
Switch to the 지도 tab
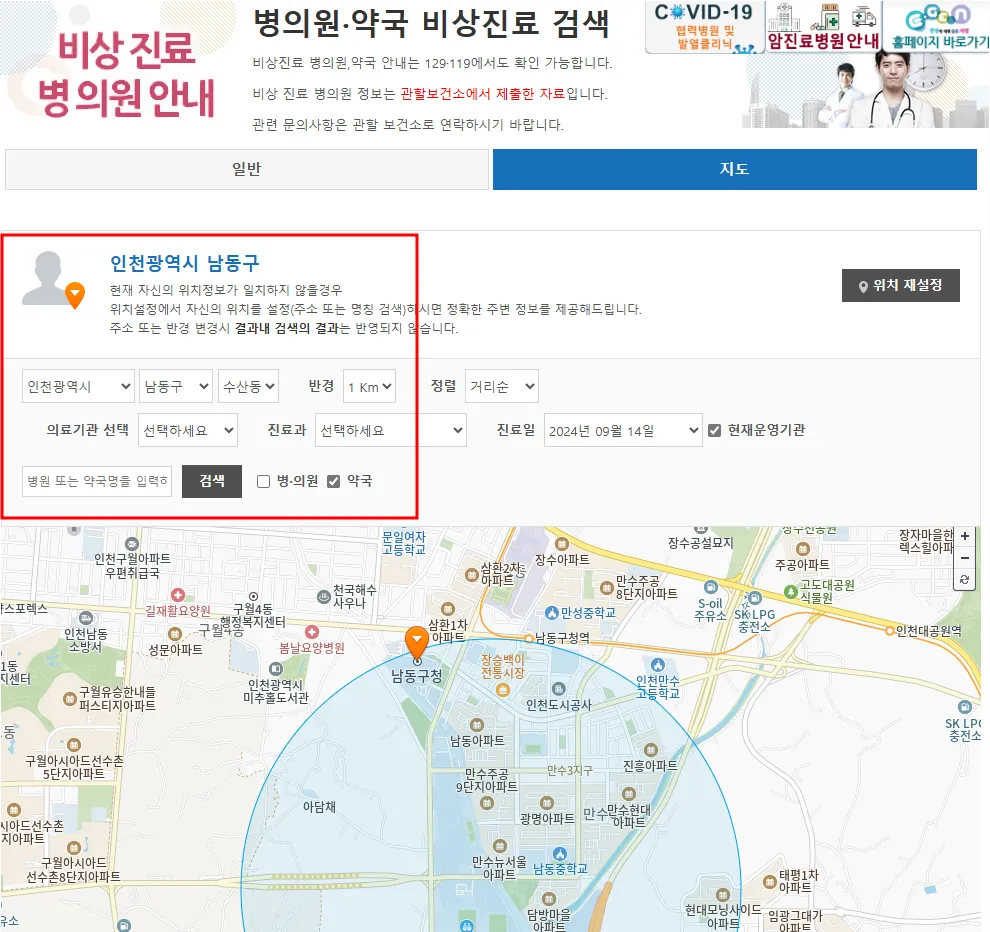[x=734, y=169]
